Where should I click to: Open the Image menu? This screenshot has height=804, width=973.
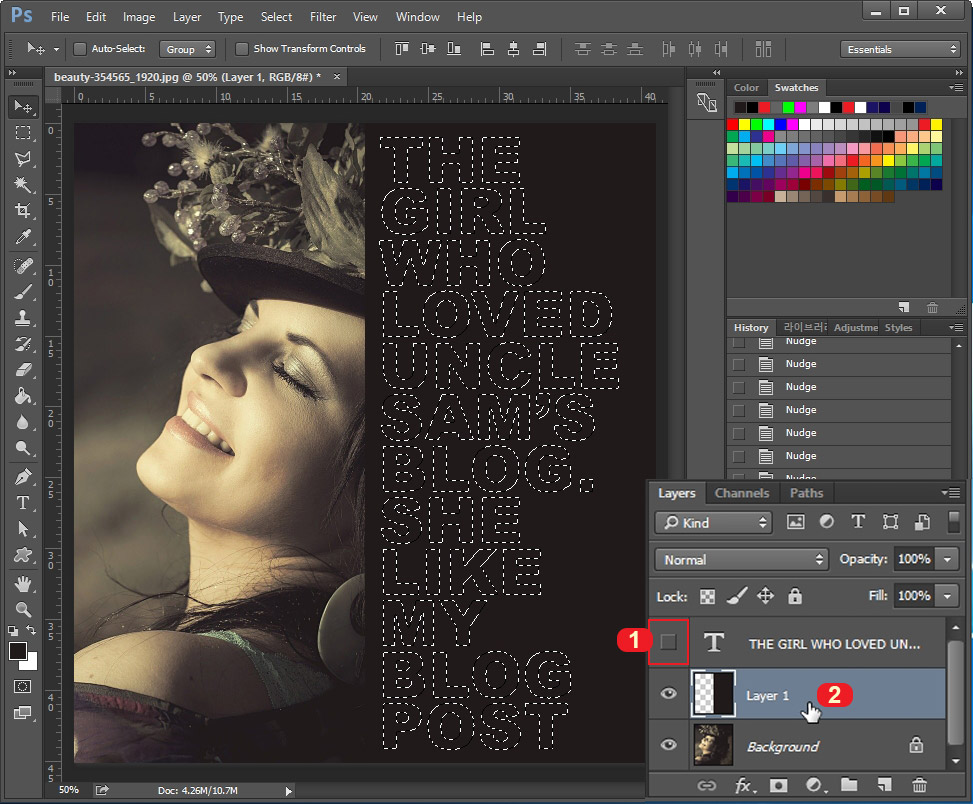(x=139, y=17)
